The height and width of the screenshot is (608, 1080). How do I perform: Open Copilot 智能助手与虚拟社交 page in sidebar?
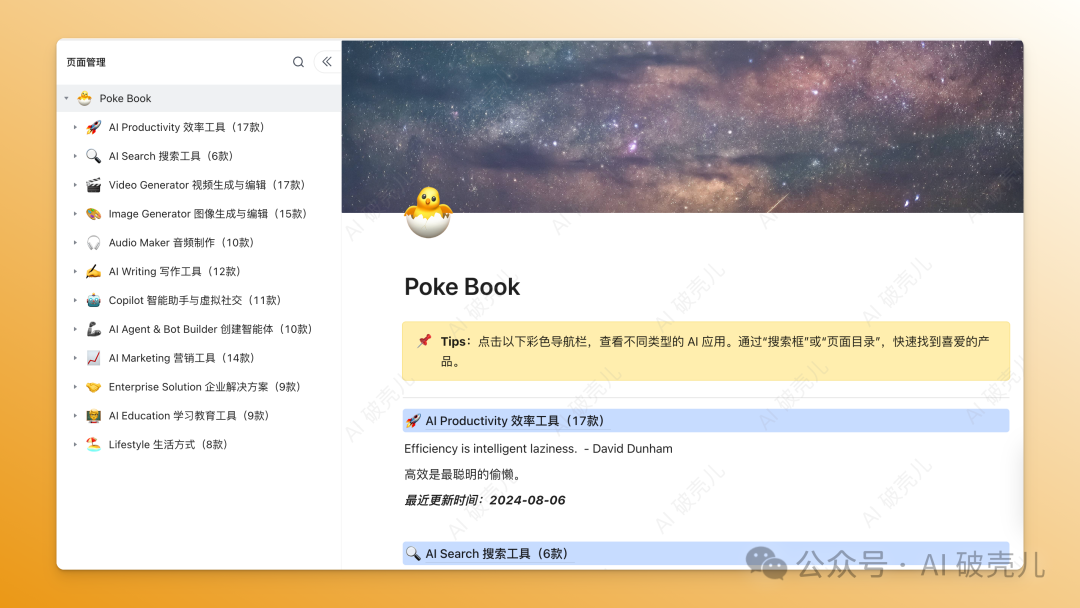[194, 300]
